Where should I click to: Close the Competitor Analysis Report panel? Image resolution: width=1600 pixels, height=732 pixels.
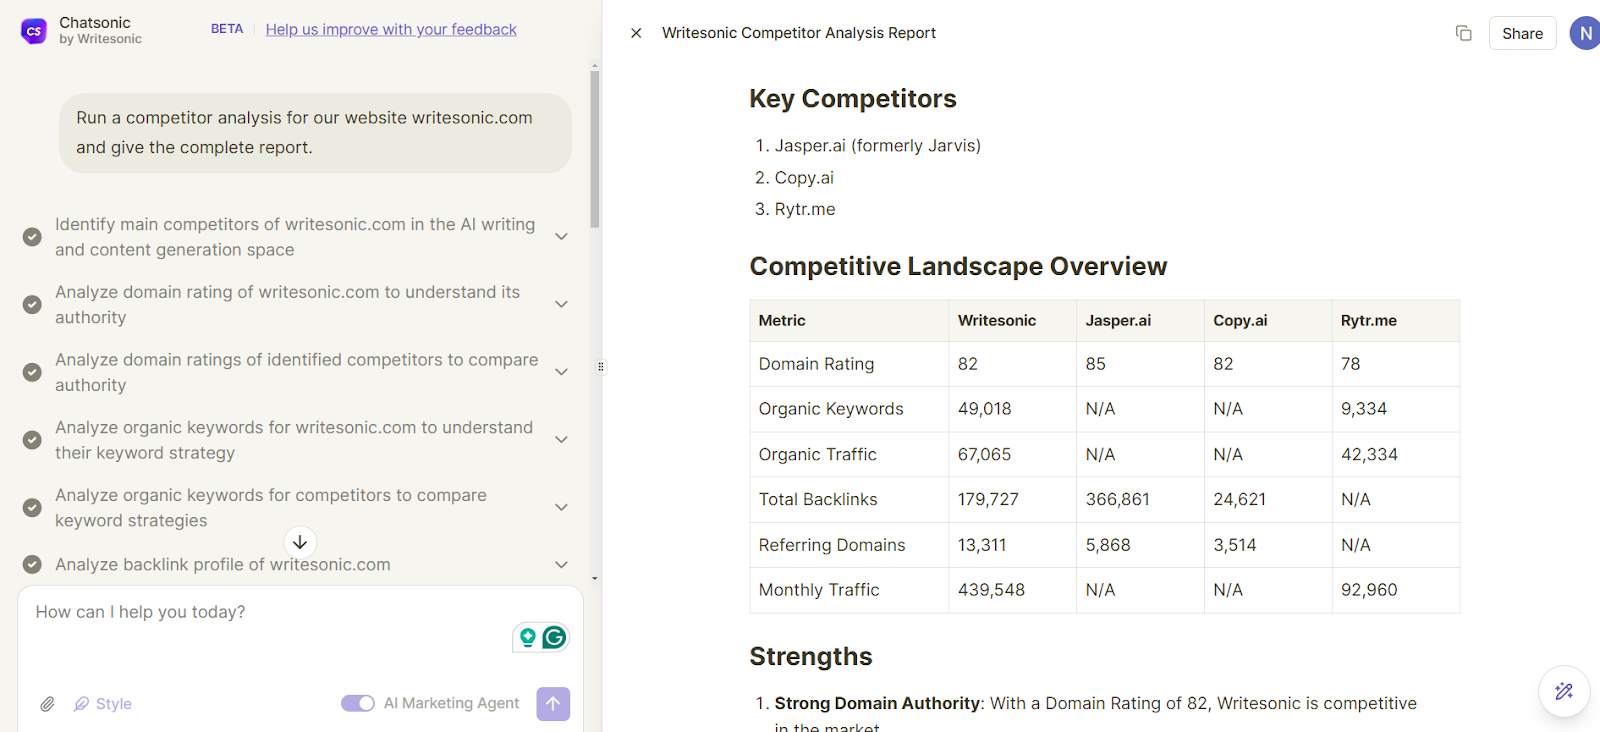636,33
